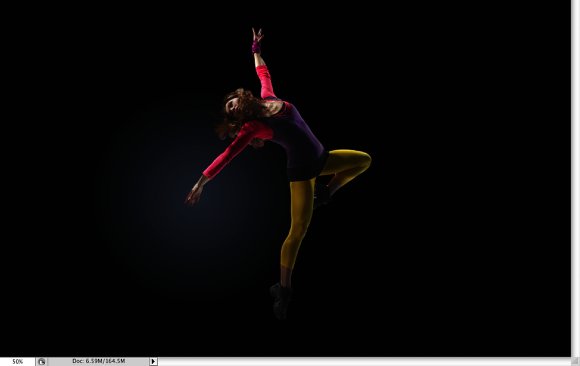This screenshot has width=580, height=366.
Task: Click the status bar preview icon
Action: click(41, 362)
